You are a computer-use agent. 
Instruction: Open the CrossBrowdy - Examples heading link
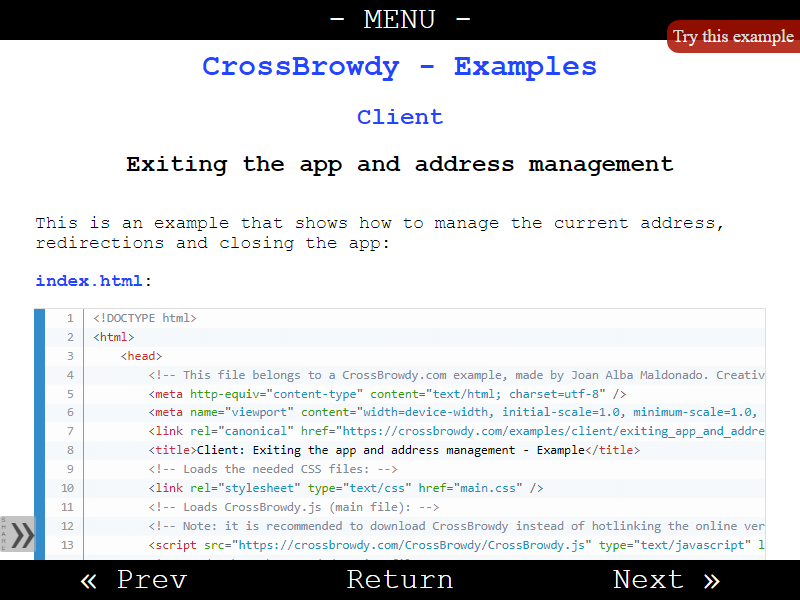(399, 66)
